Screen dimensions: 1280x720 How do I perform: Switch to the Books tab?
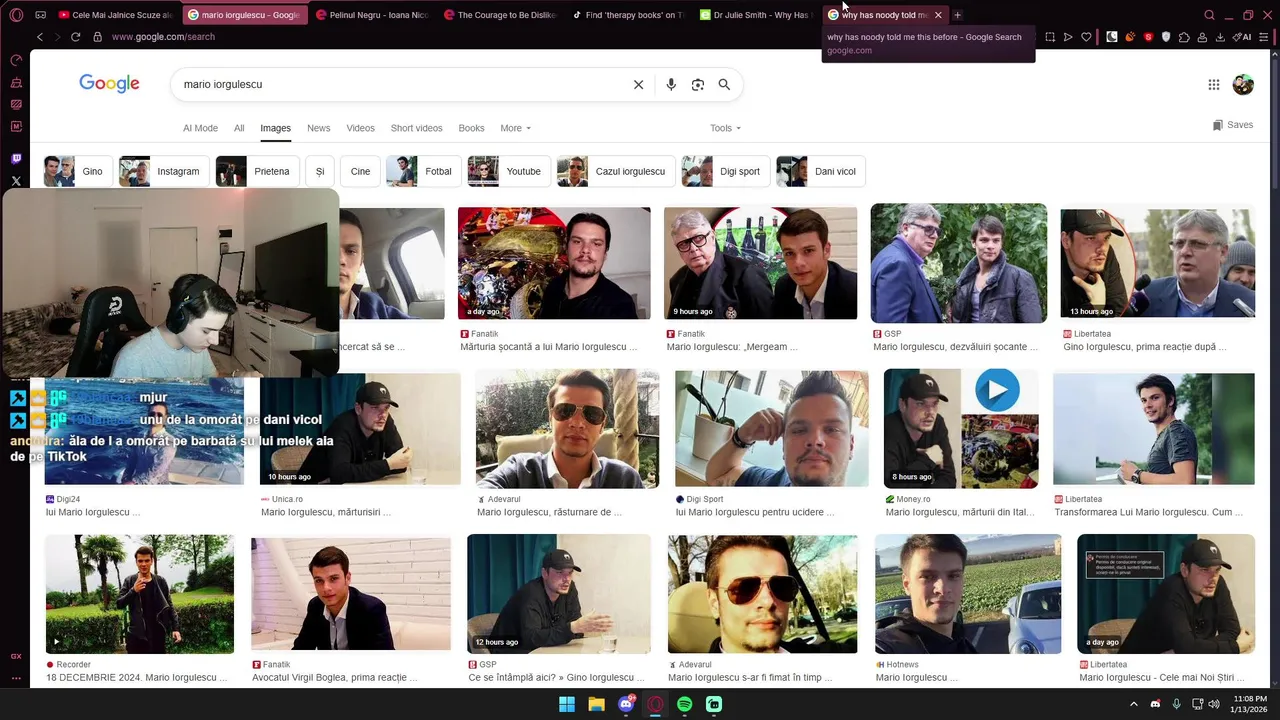[471, 128]
